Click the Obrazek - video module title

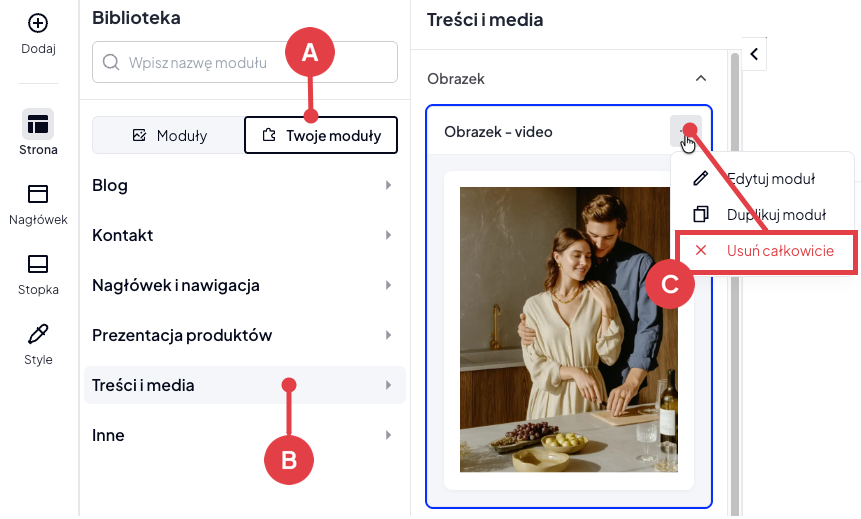498,132
